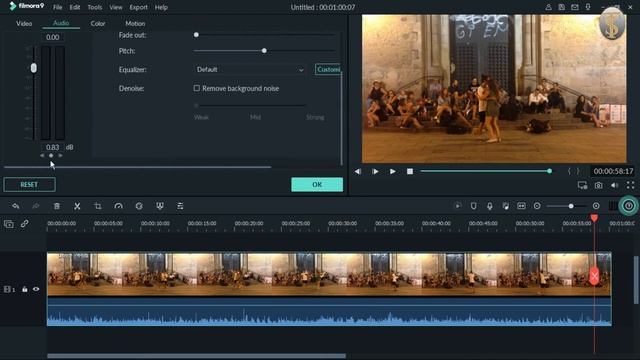Screen dimensions: 640x360
Task: Click the Green screen icon
Action: click(160, 206)
